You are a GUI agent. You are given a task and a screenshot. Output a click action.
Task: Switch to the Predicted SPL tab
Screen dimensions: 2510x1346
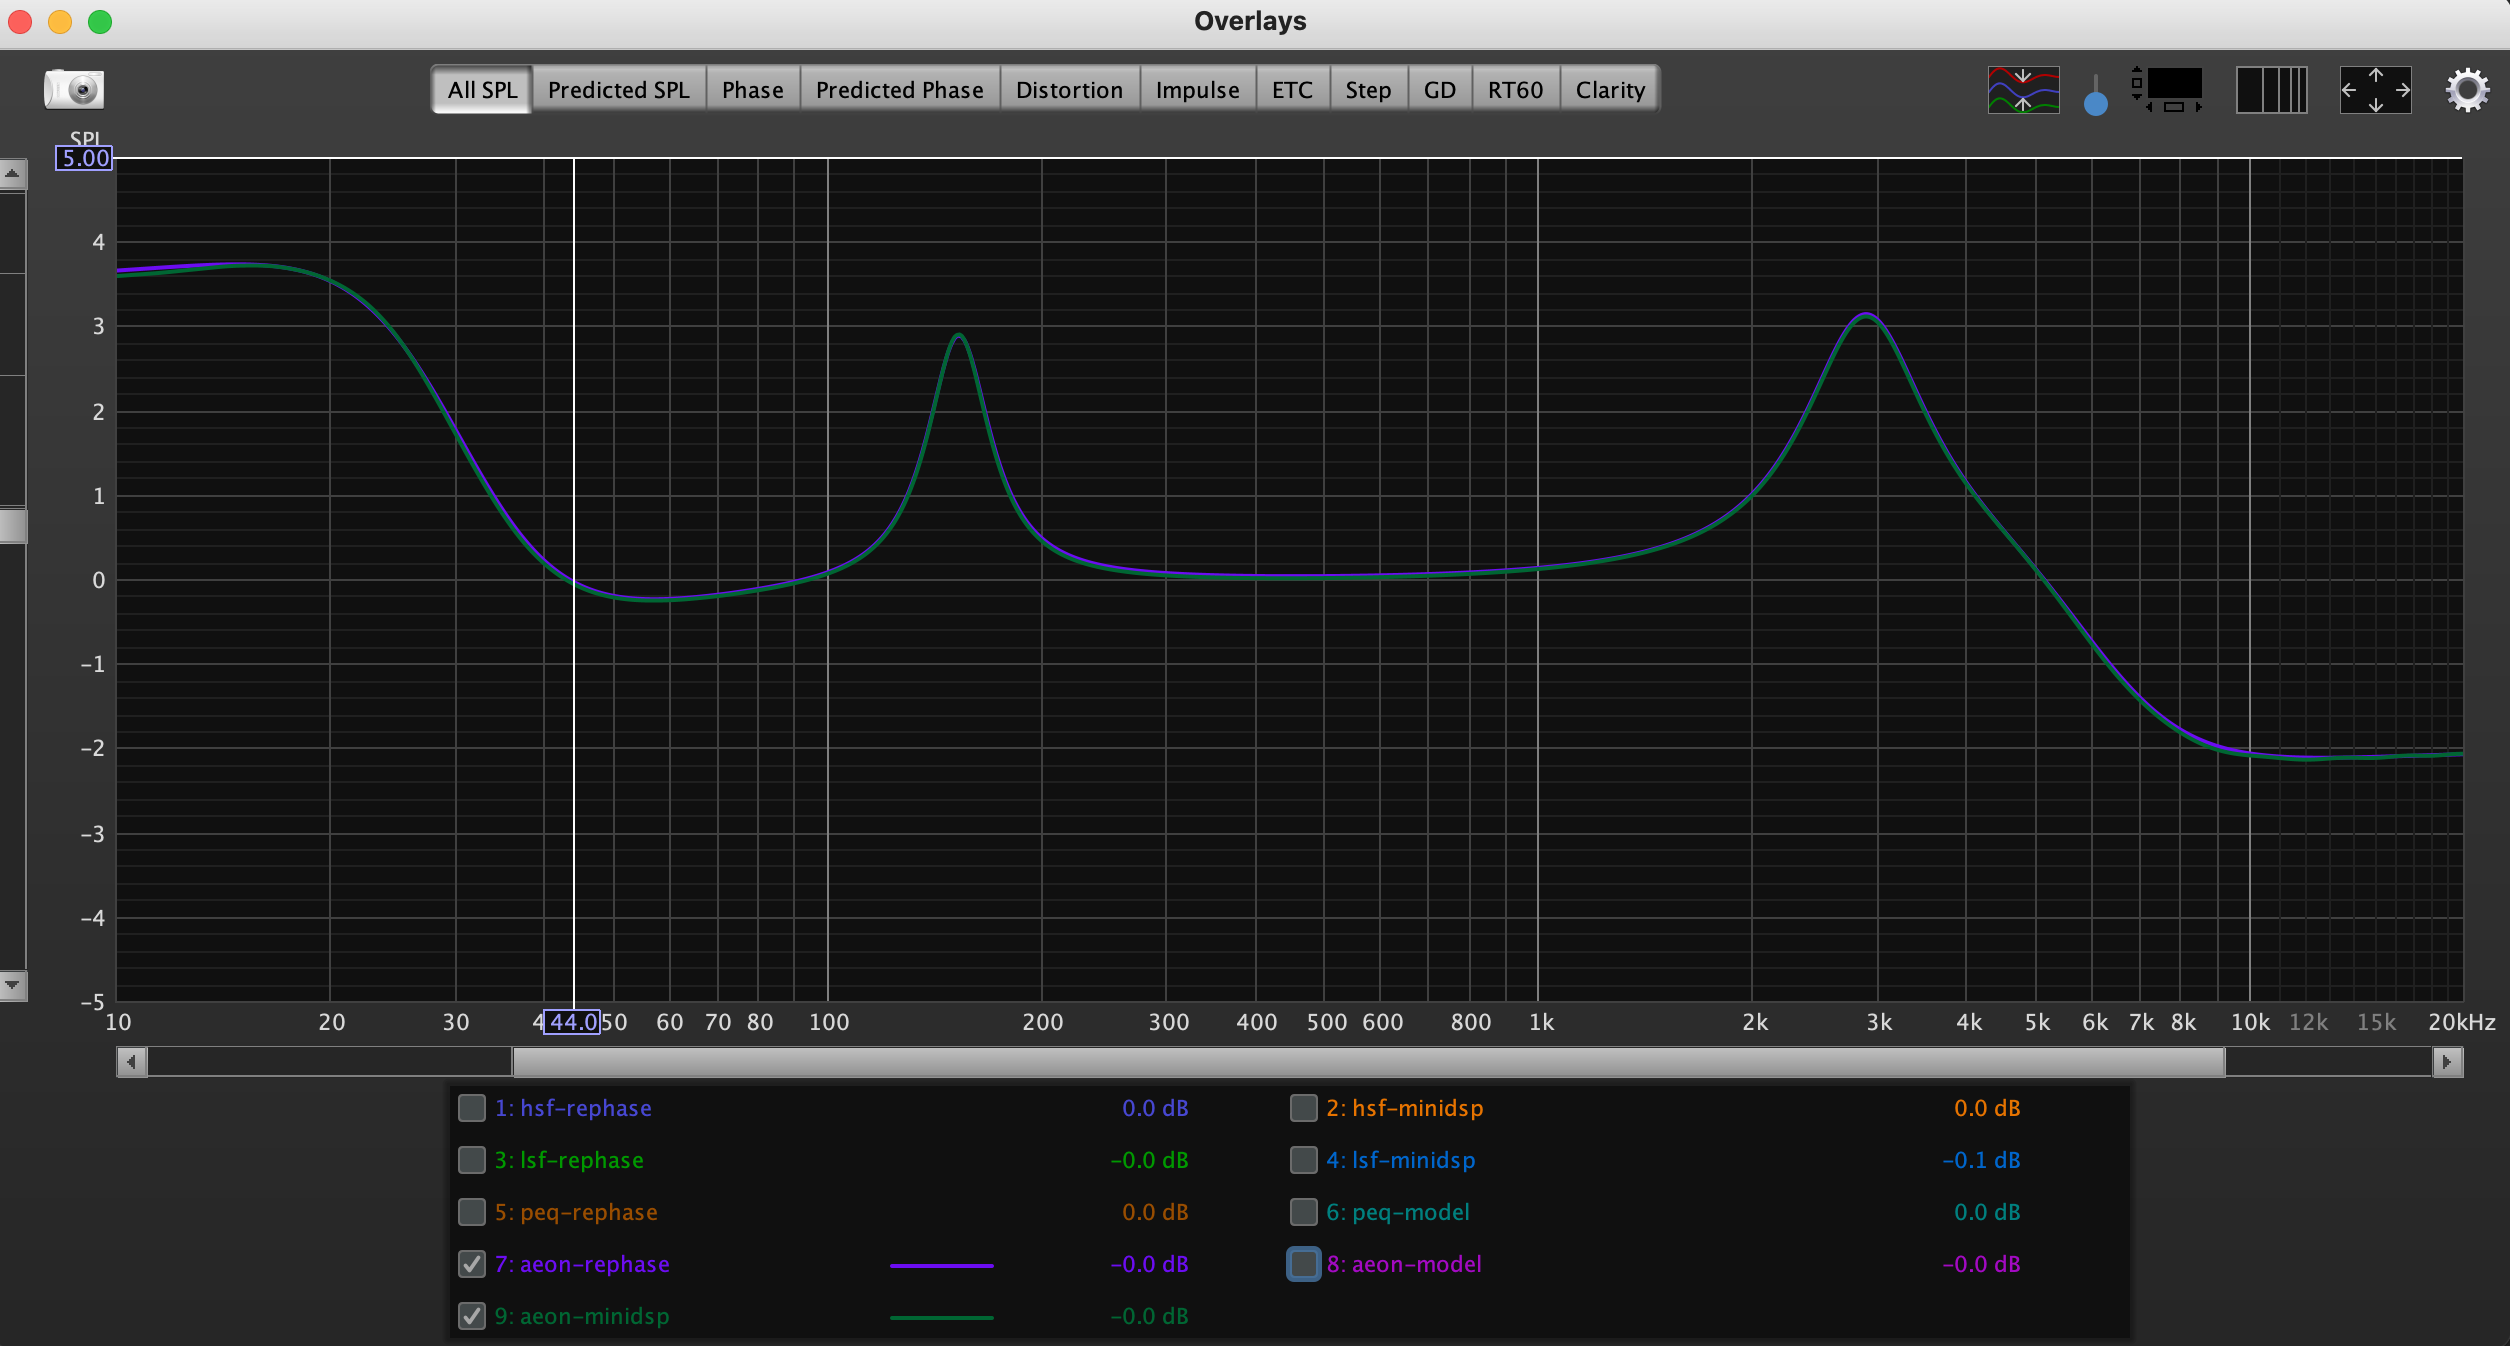tap(619, 90)
